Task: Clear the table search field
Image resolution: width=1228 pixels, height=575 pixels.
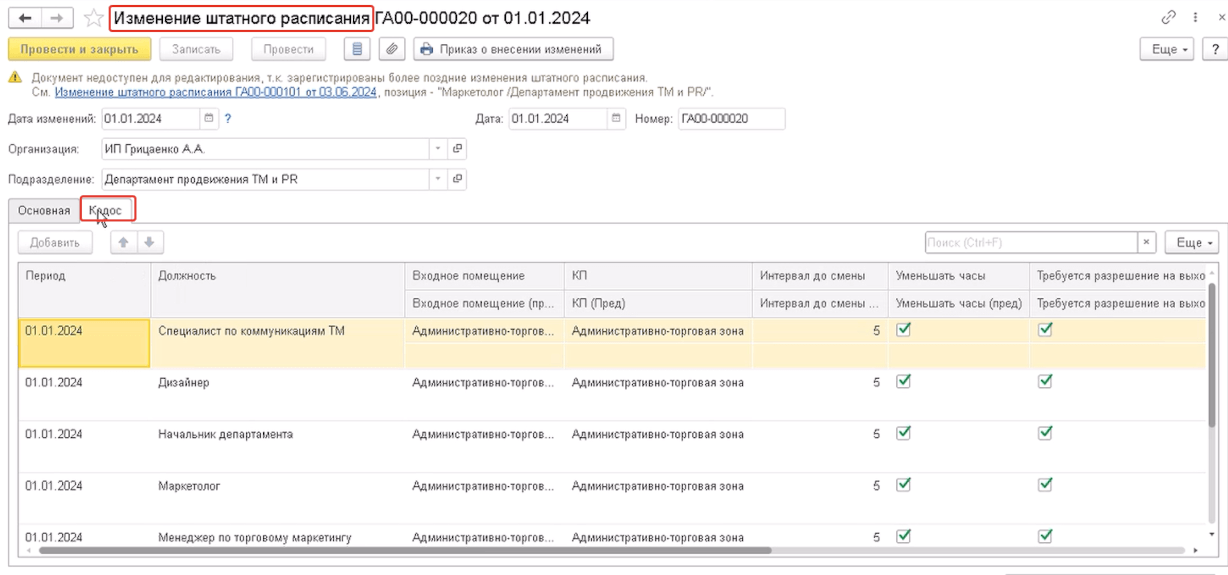Action: [x=1146, y=242]
